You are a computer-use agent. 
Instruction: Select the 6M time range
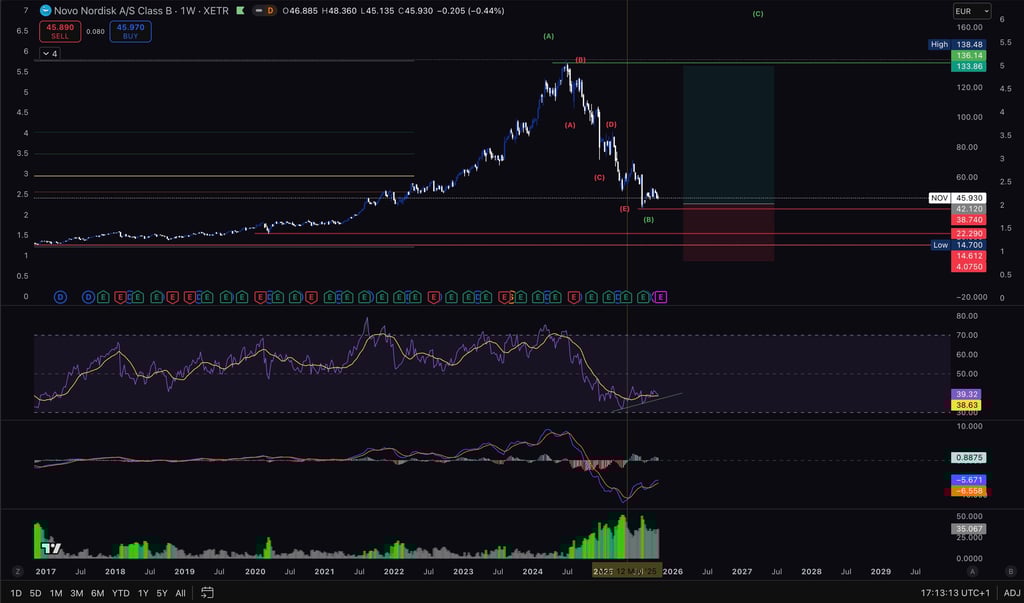(97, 593)
